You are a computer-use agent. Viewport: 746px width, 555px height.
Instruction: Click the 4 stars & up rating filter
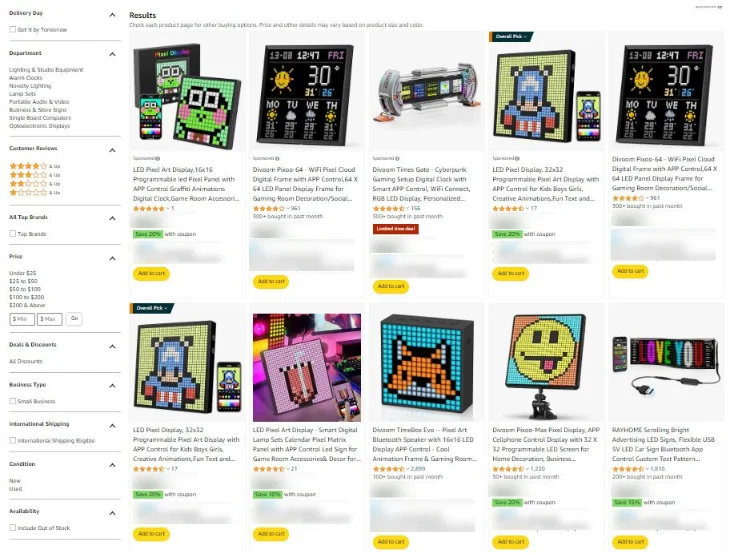point(34,166)
